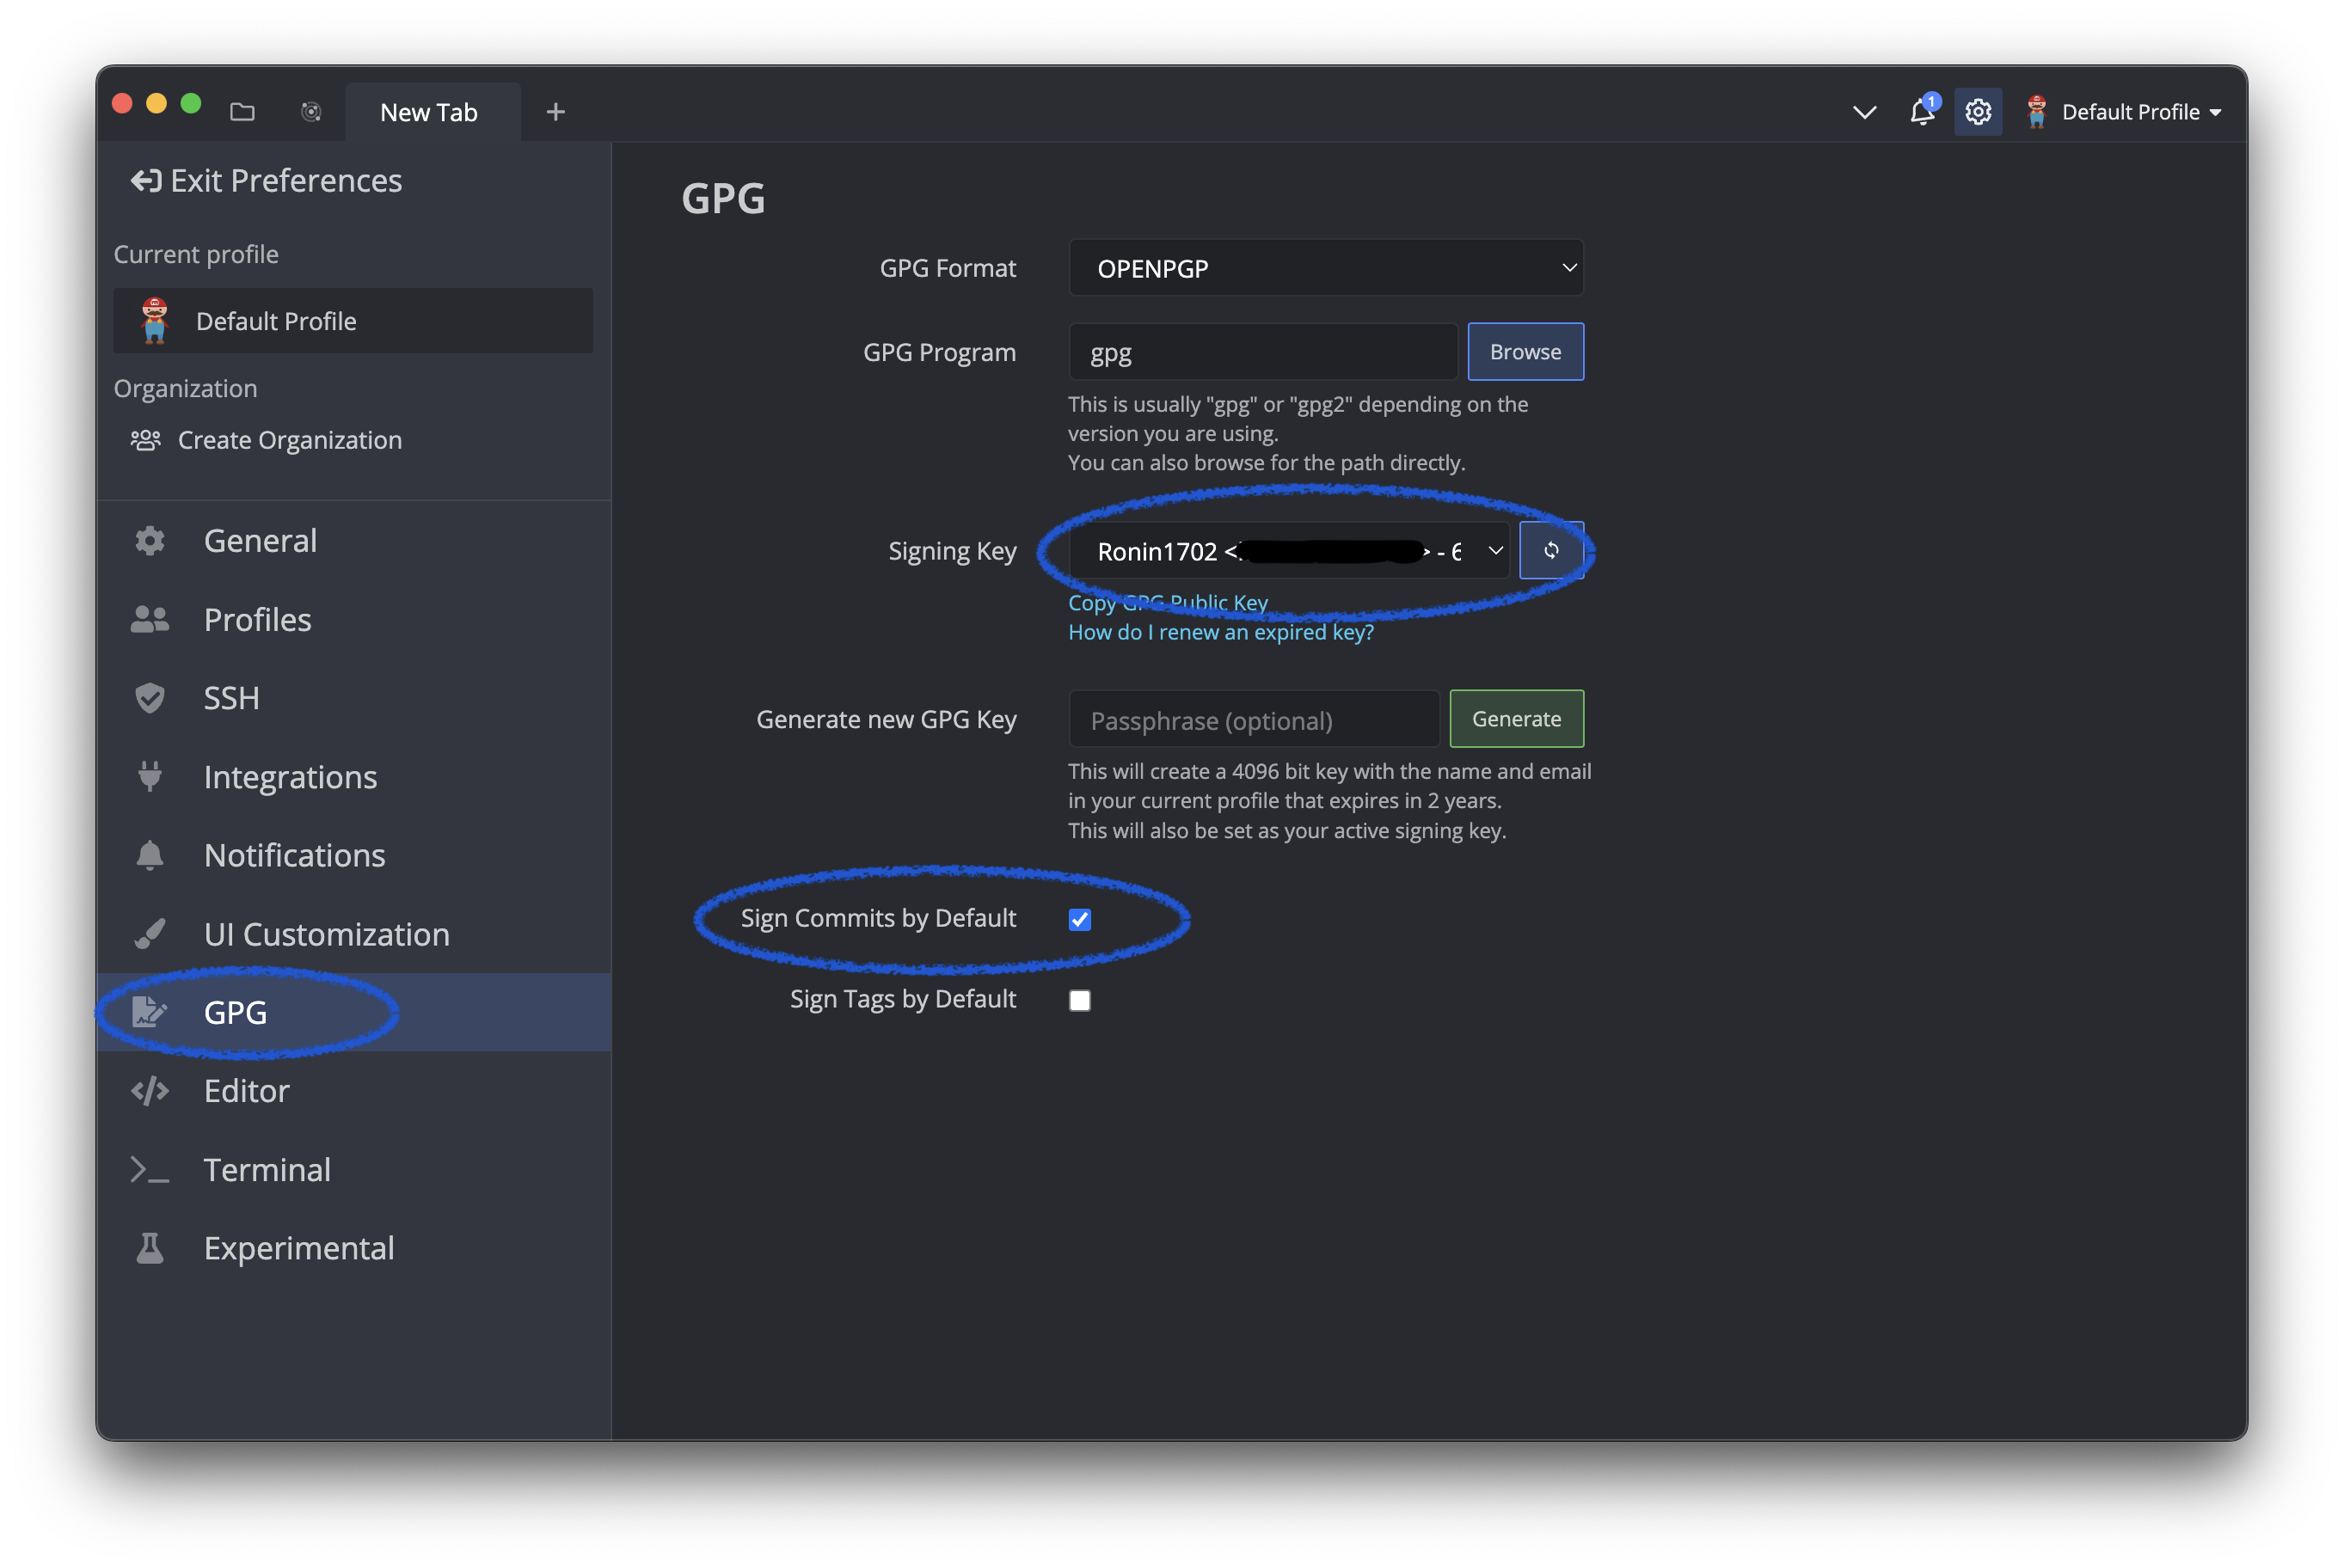
Task: Click the folder icon in title bar
Action: click(x=242, y=112)
